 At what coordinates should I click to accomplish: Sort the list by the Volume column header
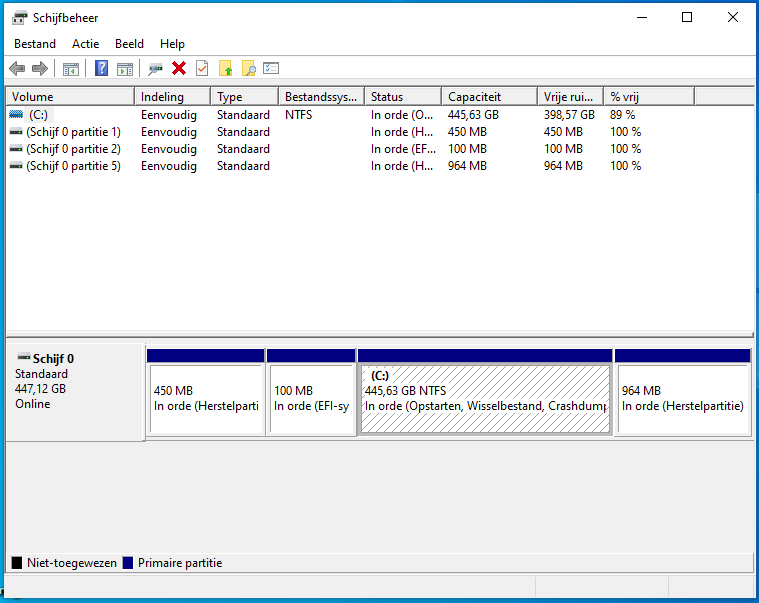coord(70,97)
